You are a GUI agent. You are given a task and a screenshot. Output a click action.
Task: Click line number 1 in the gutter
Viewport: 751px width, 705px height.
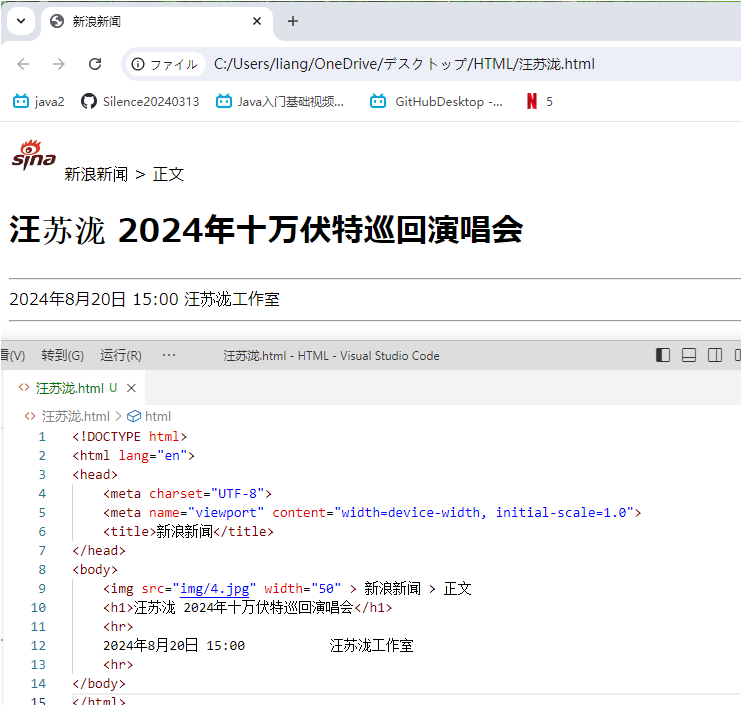pos(42,437)
